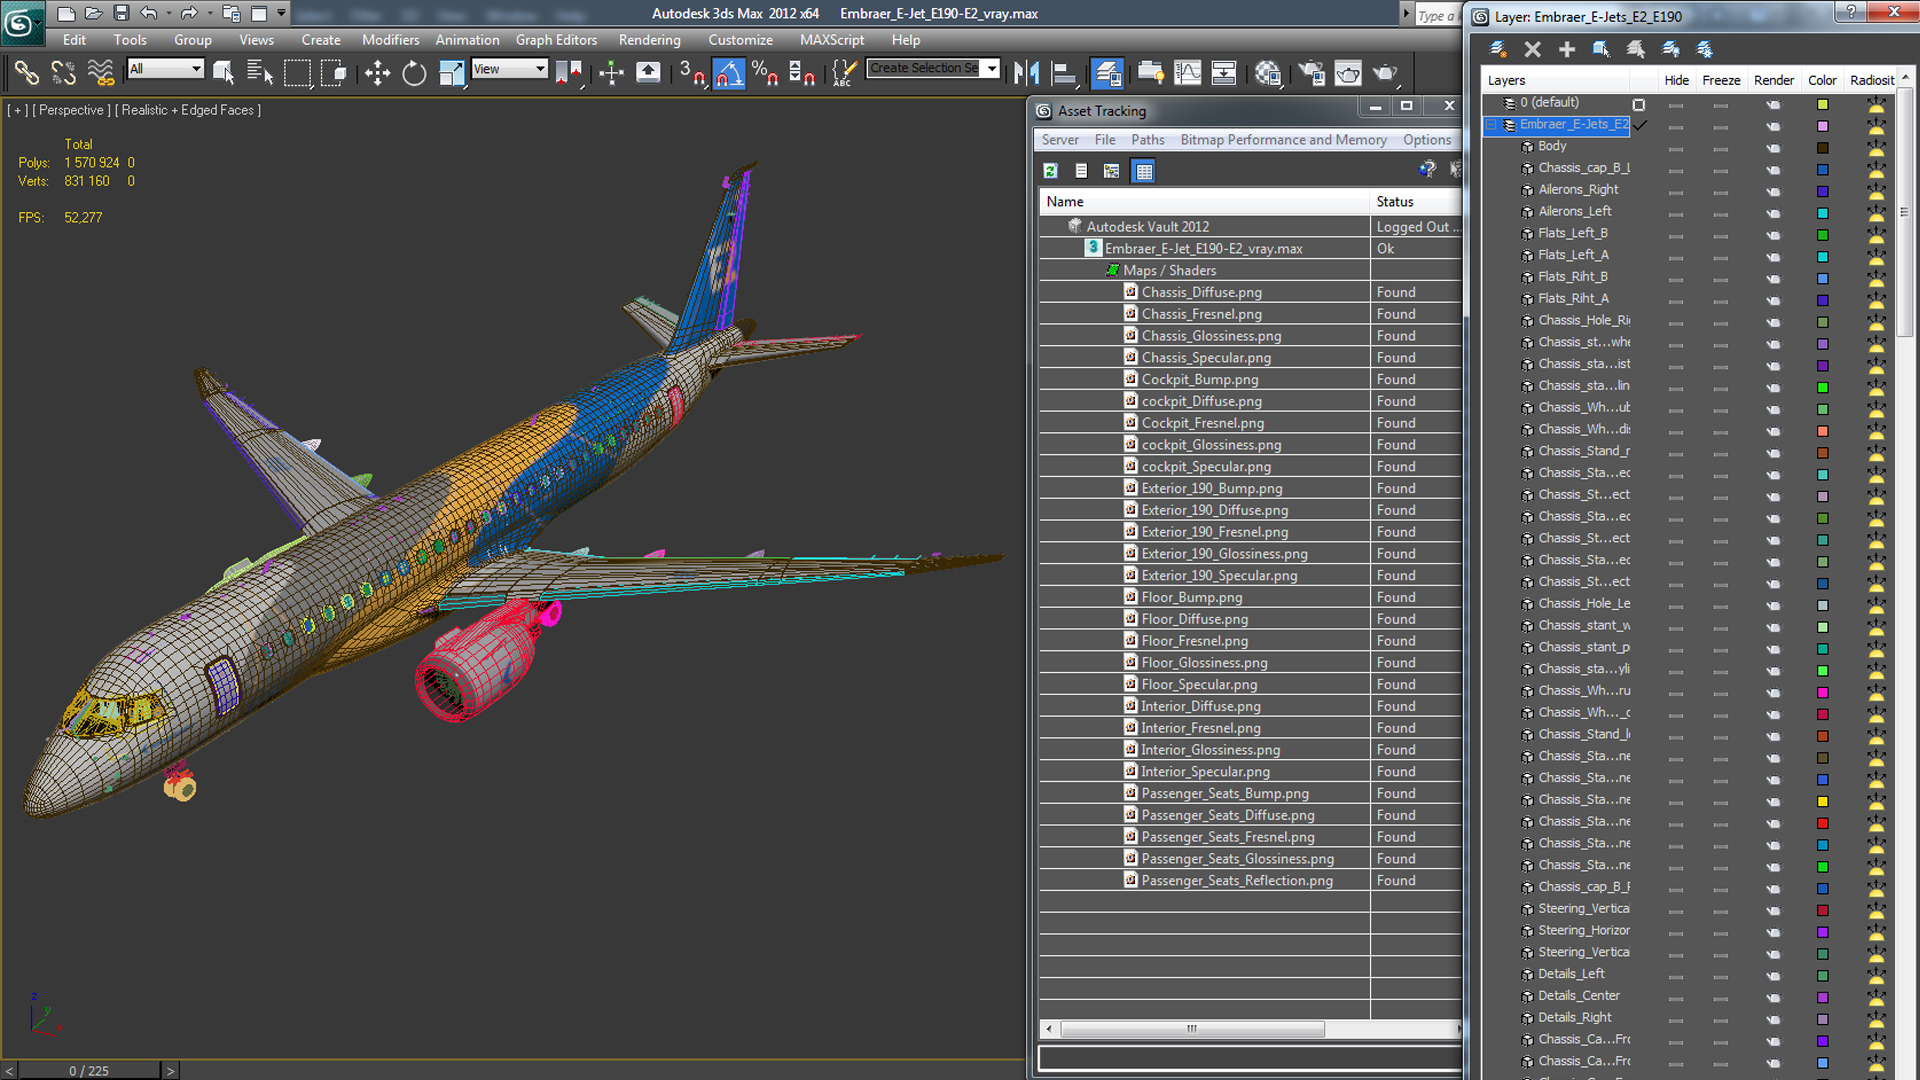This screenshot has width=1920, height=1080.
Task: Select Chassis_Diffuse.png asset row
Action: click(1250, 292)
